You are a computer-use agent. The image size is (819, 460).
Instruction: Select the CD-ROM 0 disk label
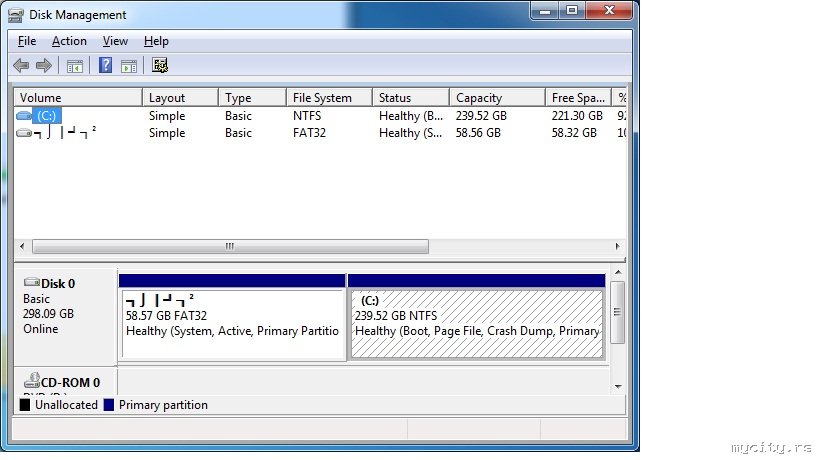65,382
